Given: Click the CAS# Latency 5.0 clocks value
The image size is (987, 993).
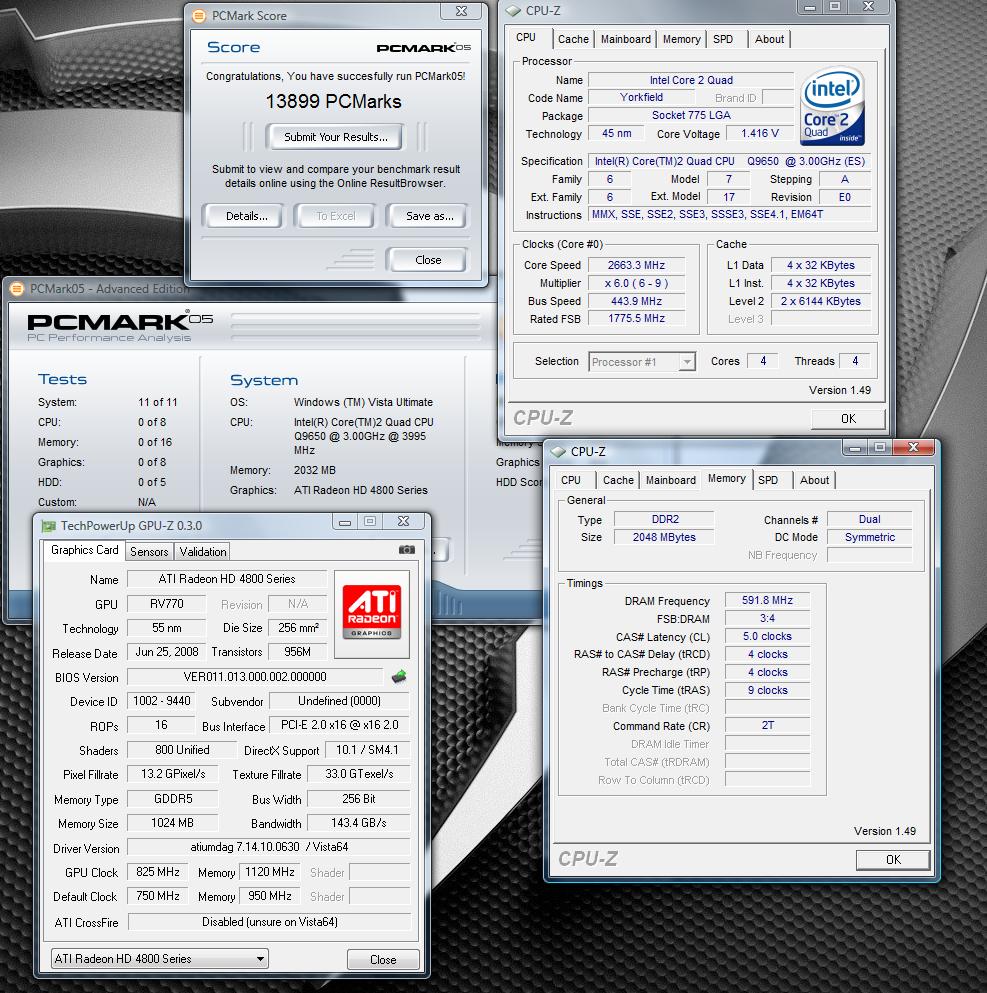Looking at the screenshot, I should tap(767, 636).
